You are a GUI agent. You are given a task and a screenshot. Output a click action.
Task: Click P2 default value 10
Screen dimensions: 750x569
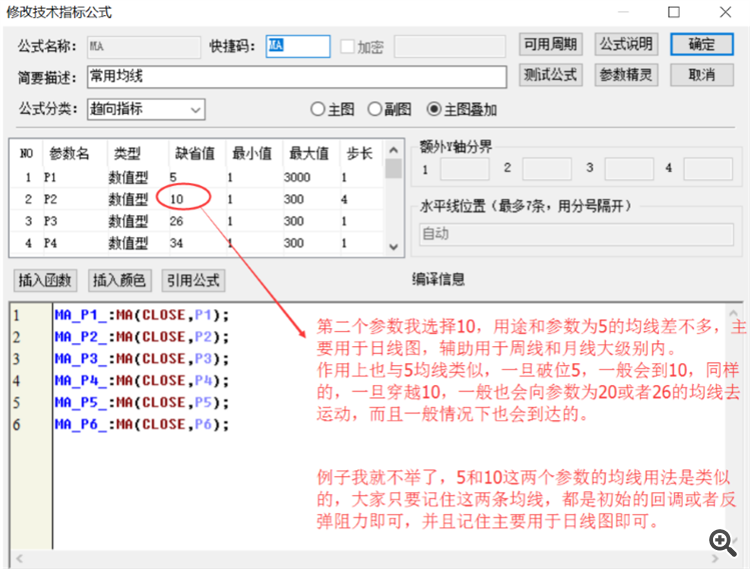click(x=176, y=199)
